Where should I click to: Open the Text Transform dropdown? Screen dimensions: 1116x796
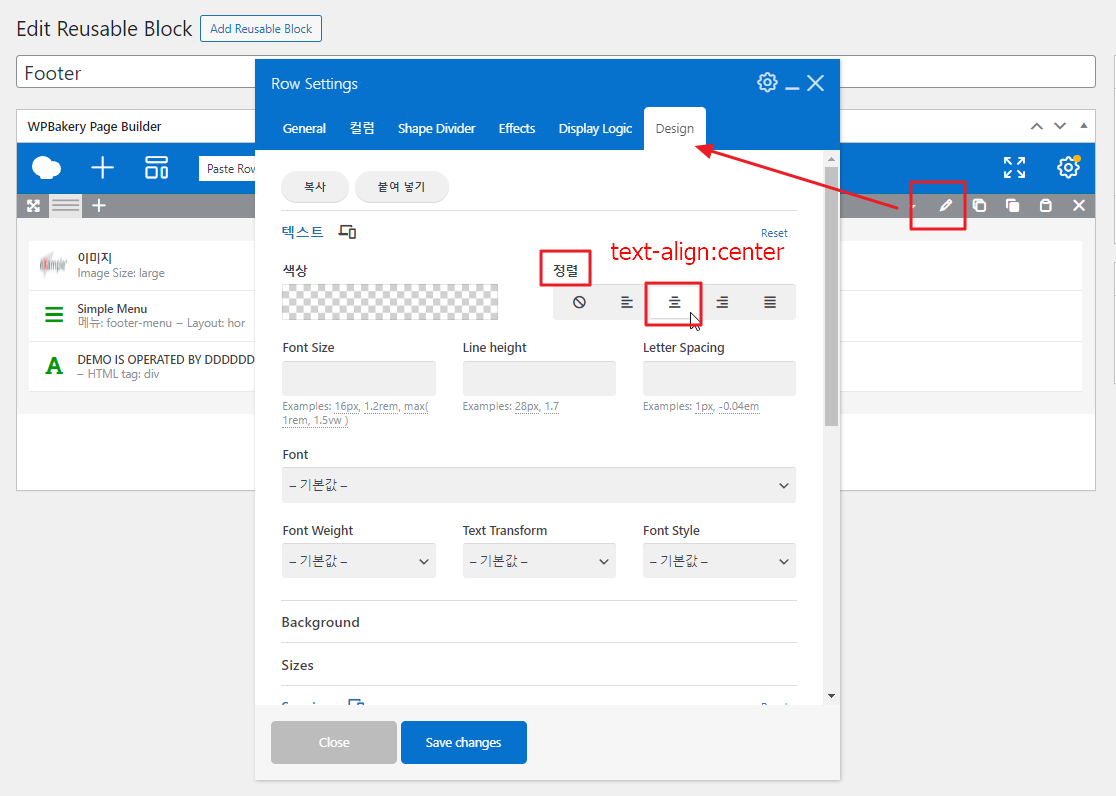coord(539,561)
